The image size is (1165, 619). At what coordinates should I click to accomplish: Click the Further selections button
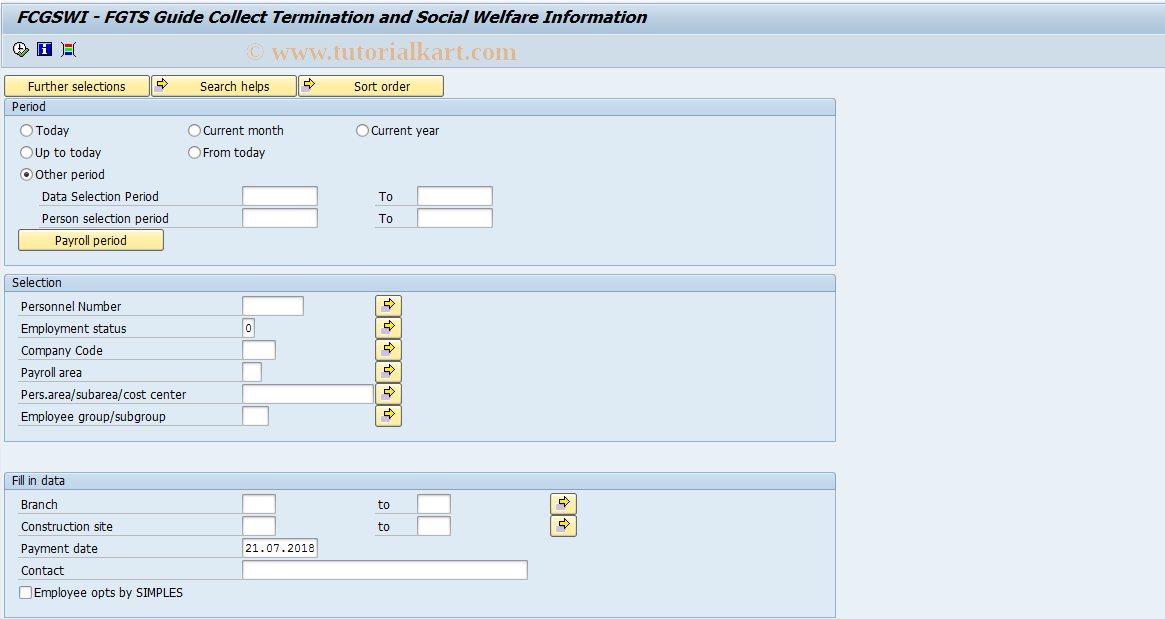point(77,86)
